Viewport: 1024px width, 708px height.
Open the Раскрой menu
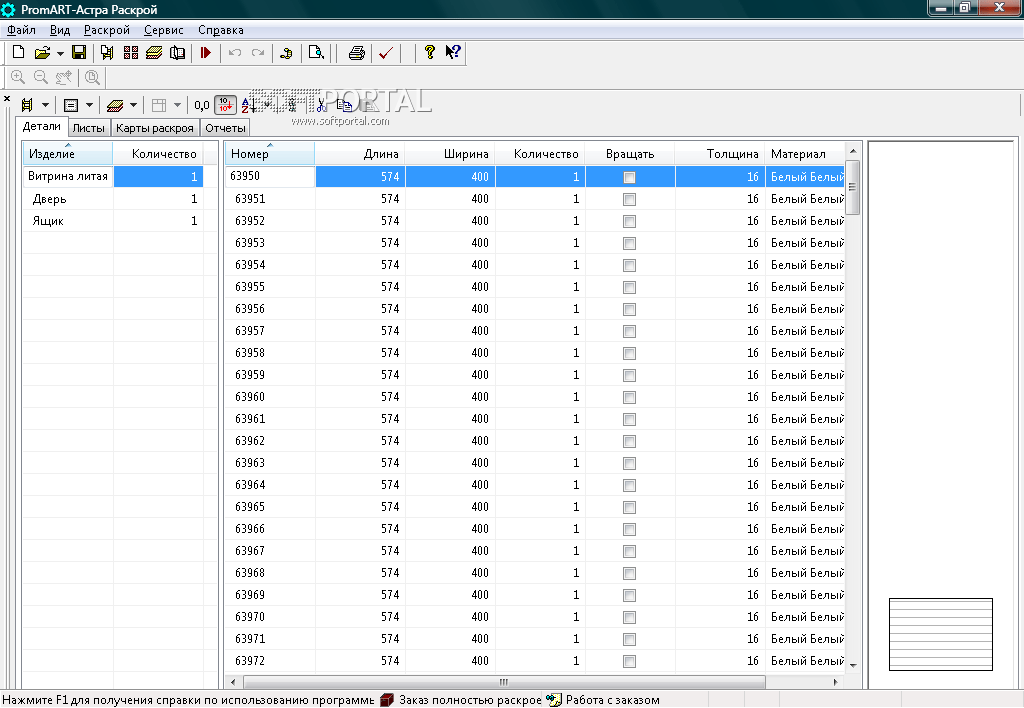point(107,30)
